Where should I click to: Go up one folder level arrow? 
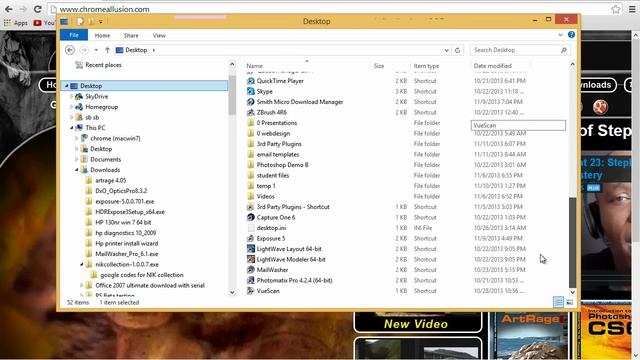point(107,50)
